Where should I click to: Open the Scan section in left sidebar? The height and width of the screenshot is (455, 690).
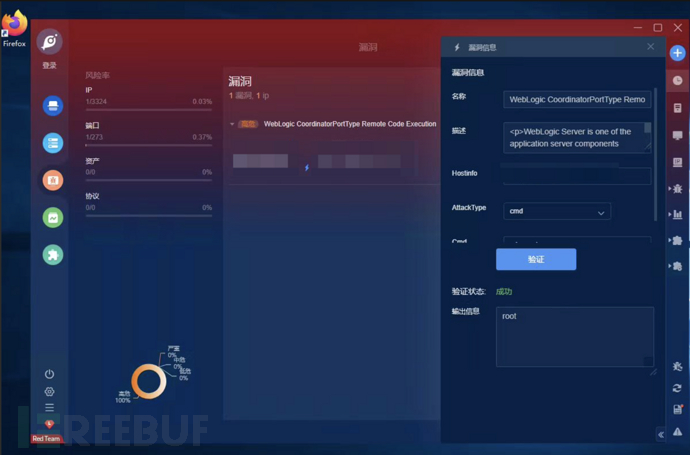(x=53, y=106)
